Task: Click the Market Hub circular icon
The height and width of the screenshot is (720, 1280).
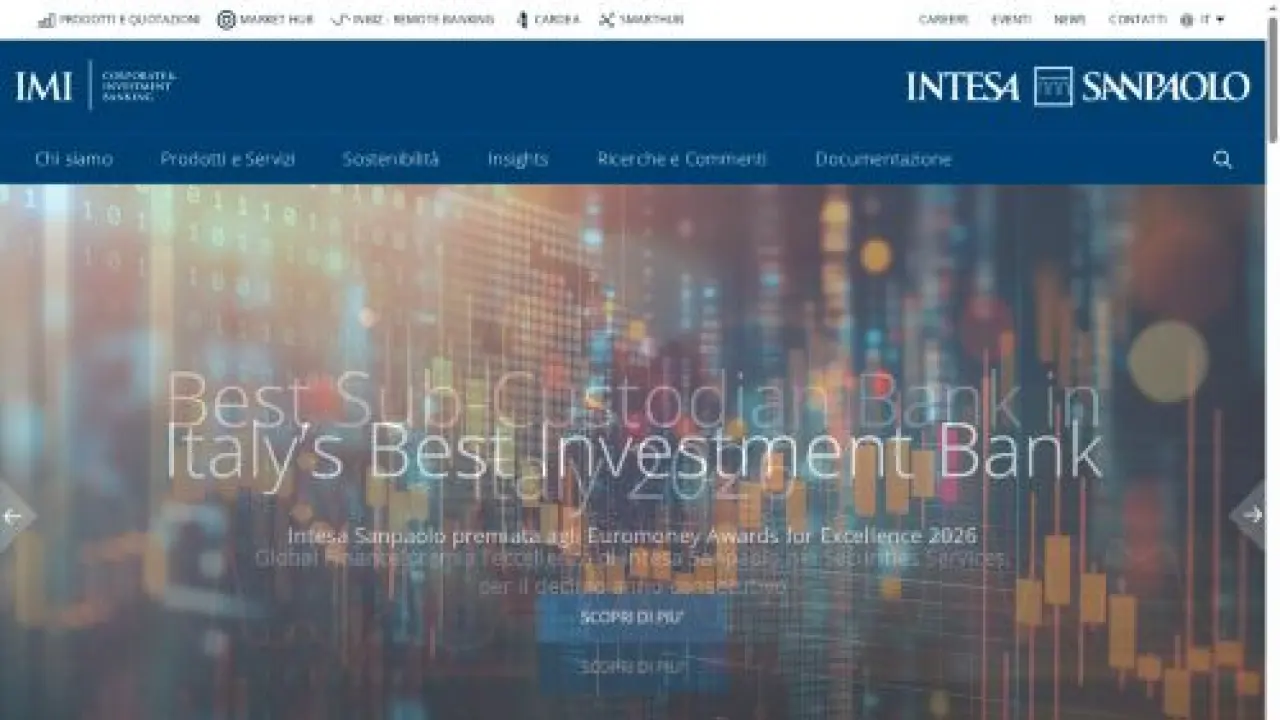Action: (x=227, y=19)
